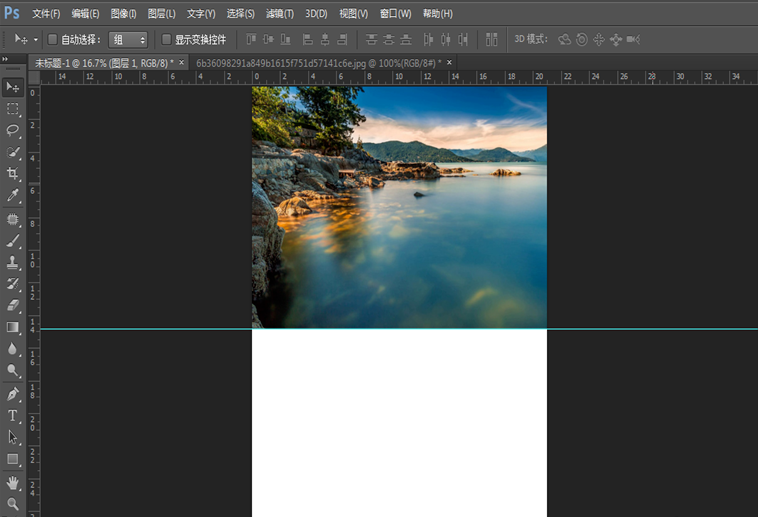Open the 图像(I) menu

coord(123,14)
